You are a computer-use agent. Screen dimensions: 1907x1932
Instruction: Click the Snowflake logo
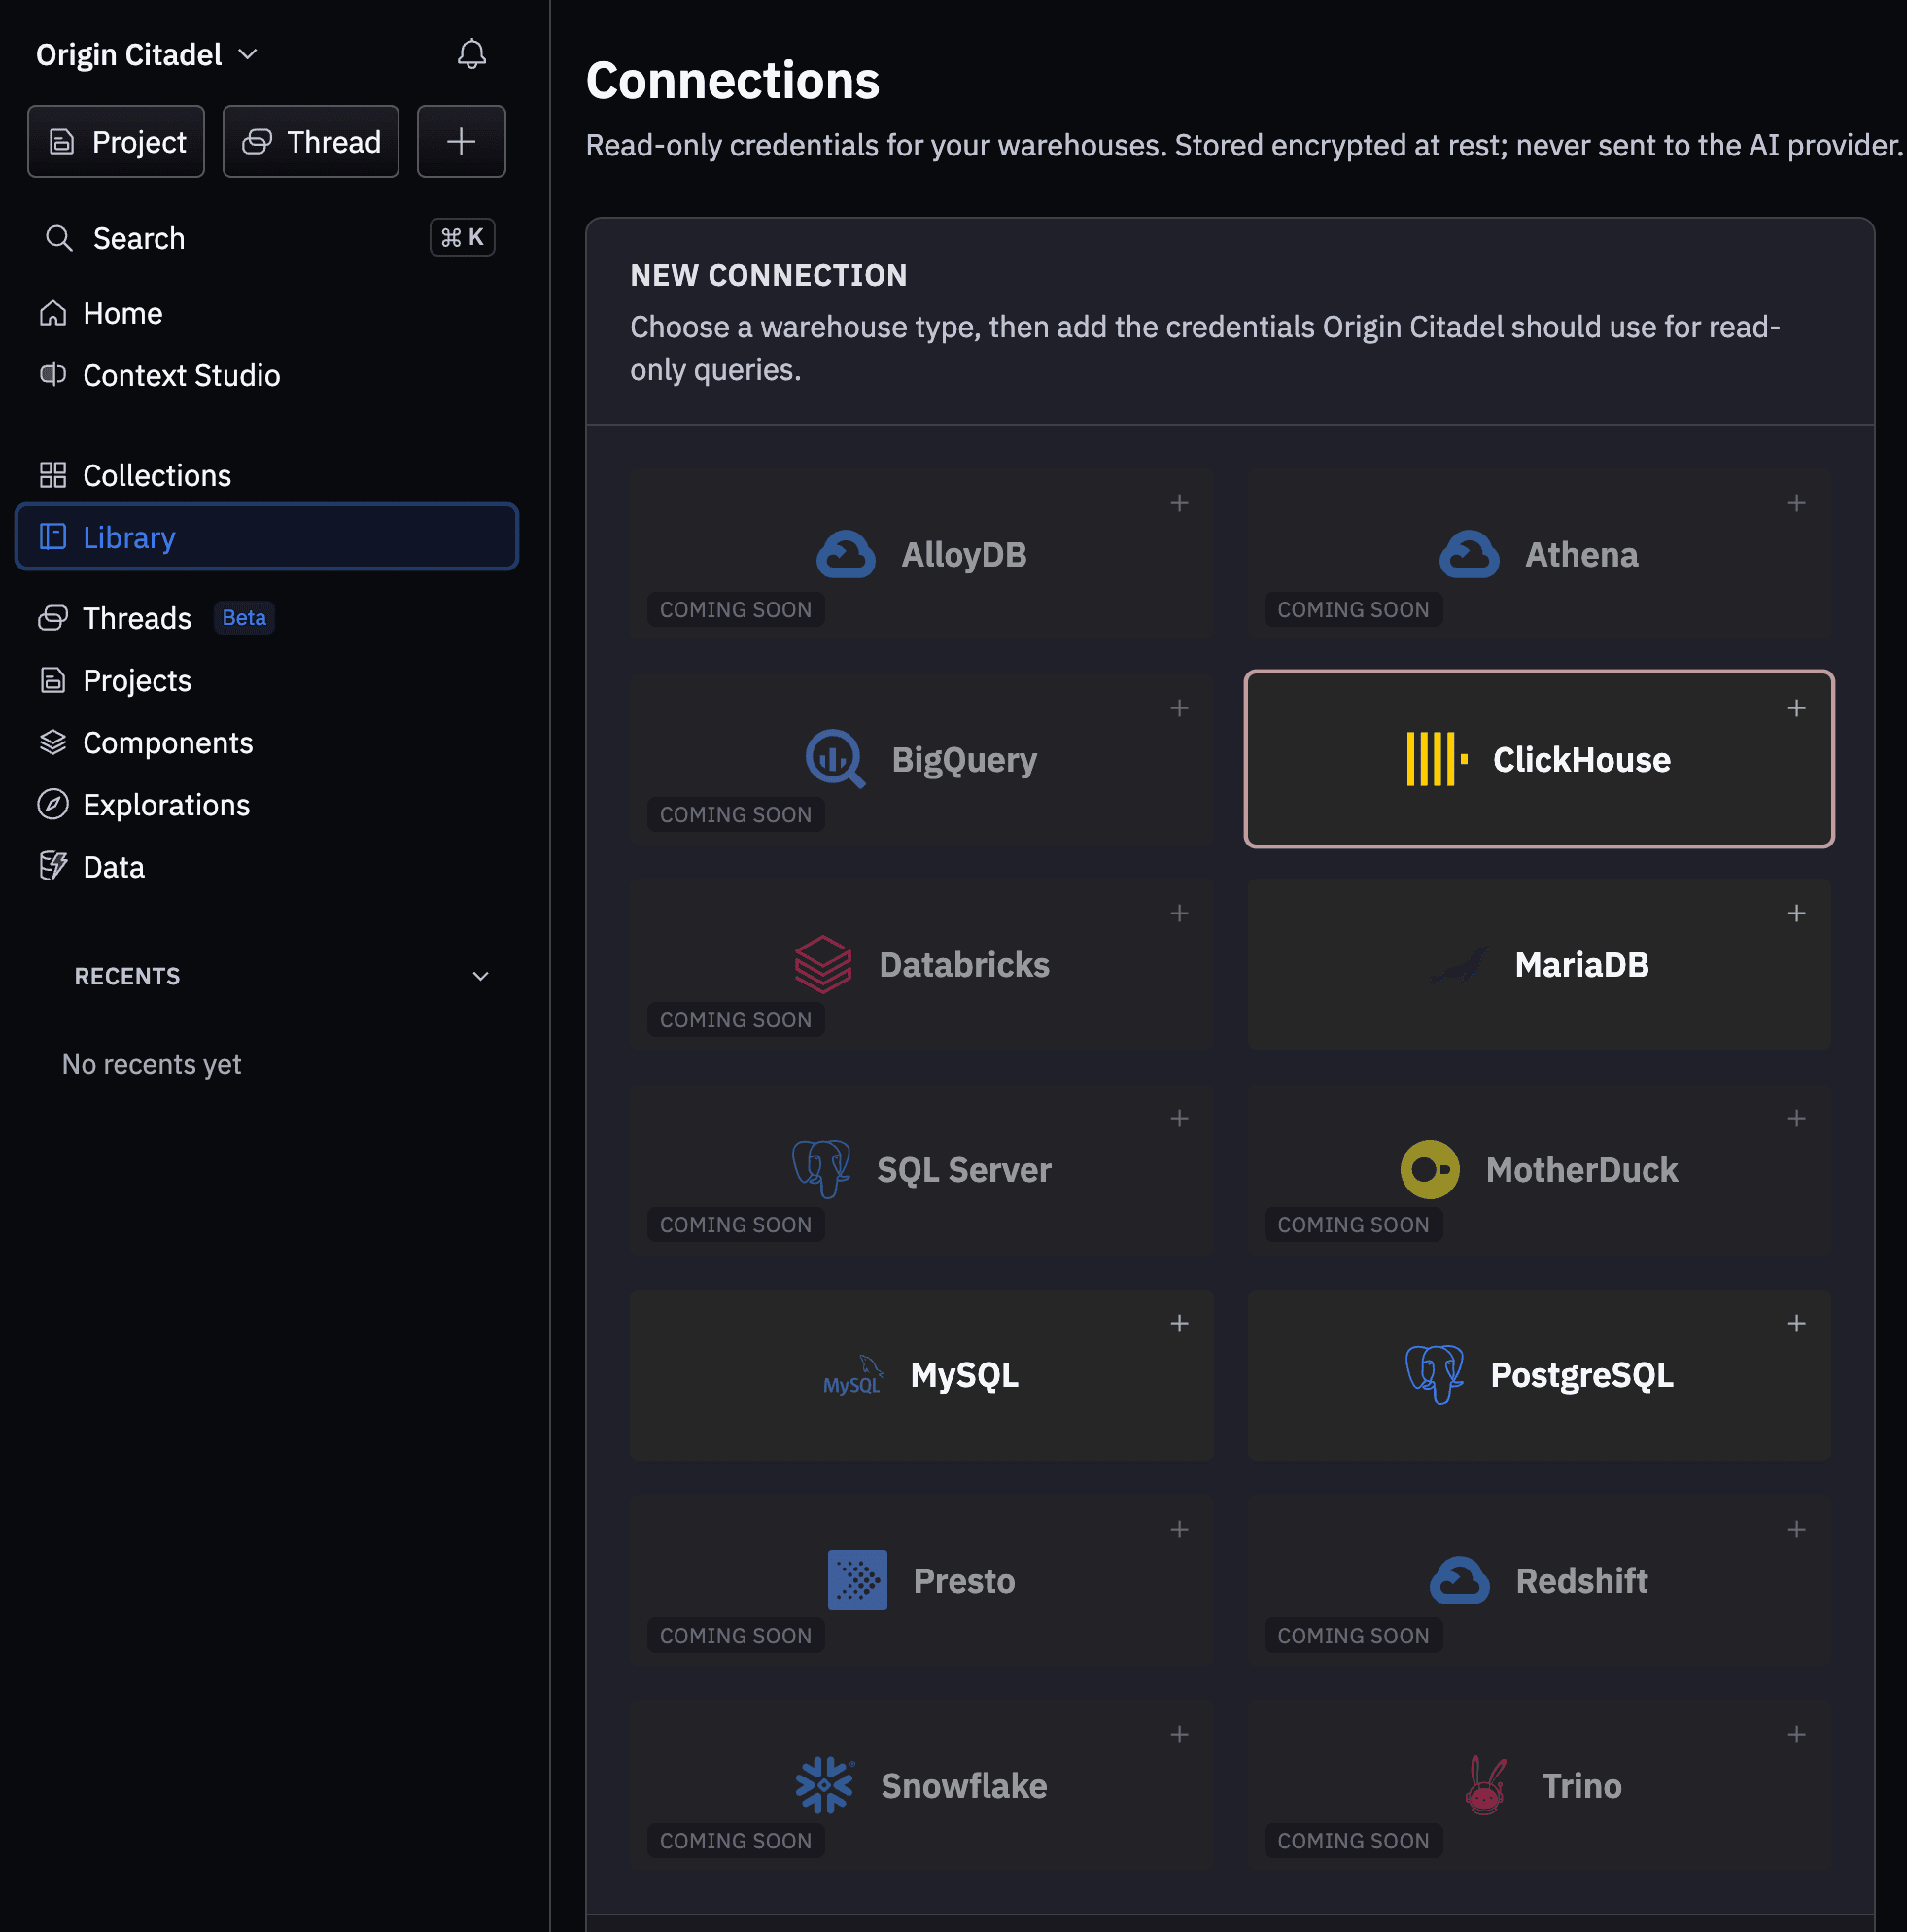[x=825, y=1785]
